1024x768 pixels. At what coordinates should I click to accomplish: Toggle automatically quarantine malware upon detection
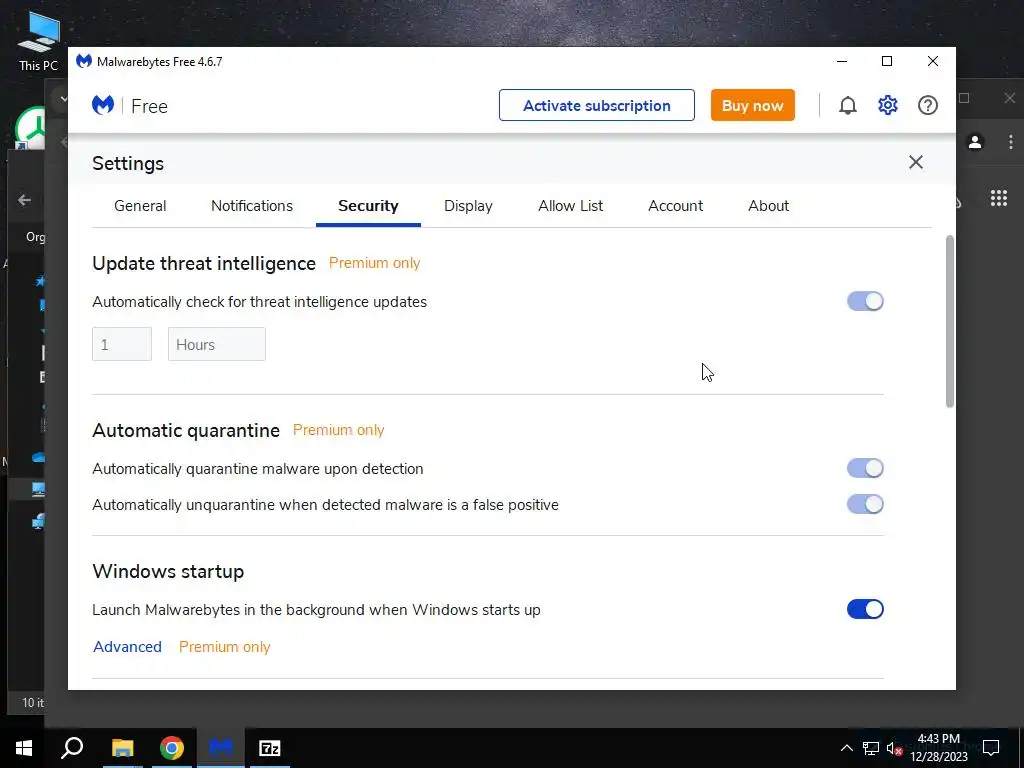coord(865,468)
